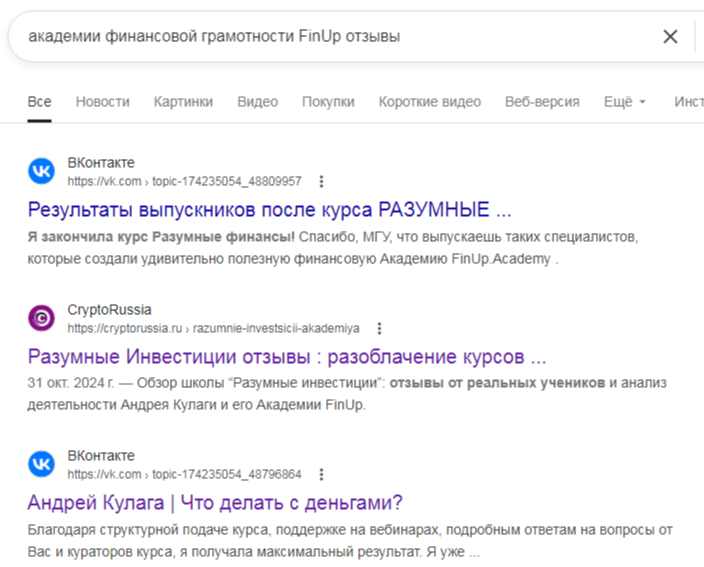704x567 pixels.
Task: Open three-dot menu for first VK result
Action: pyautogui.click(x=321, y=182)
